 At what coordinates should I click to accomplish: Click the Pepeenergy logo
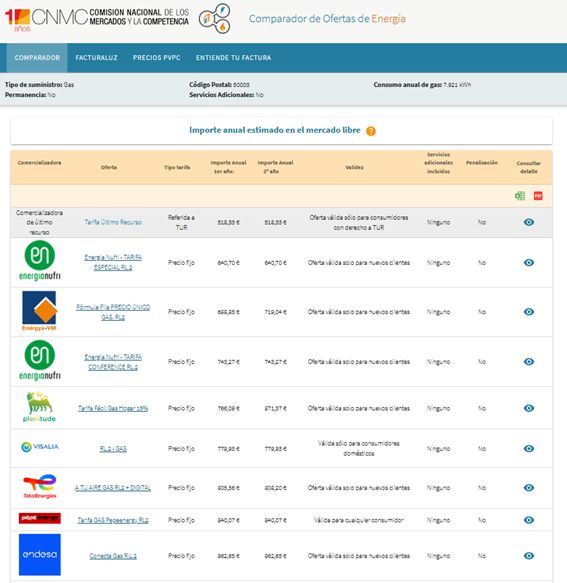pos(39,518)
